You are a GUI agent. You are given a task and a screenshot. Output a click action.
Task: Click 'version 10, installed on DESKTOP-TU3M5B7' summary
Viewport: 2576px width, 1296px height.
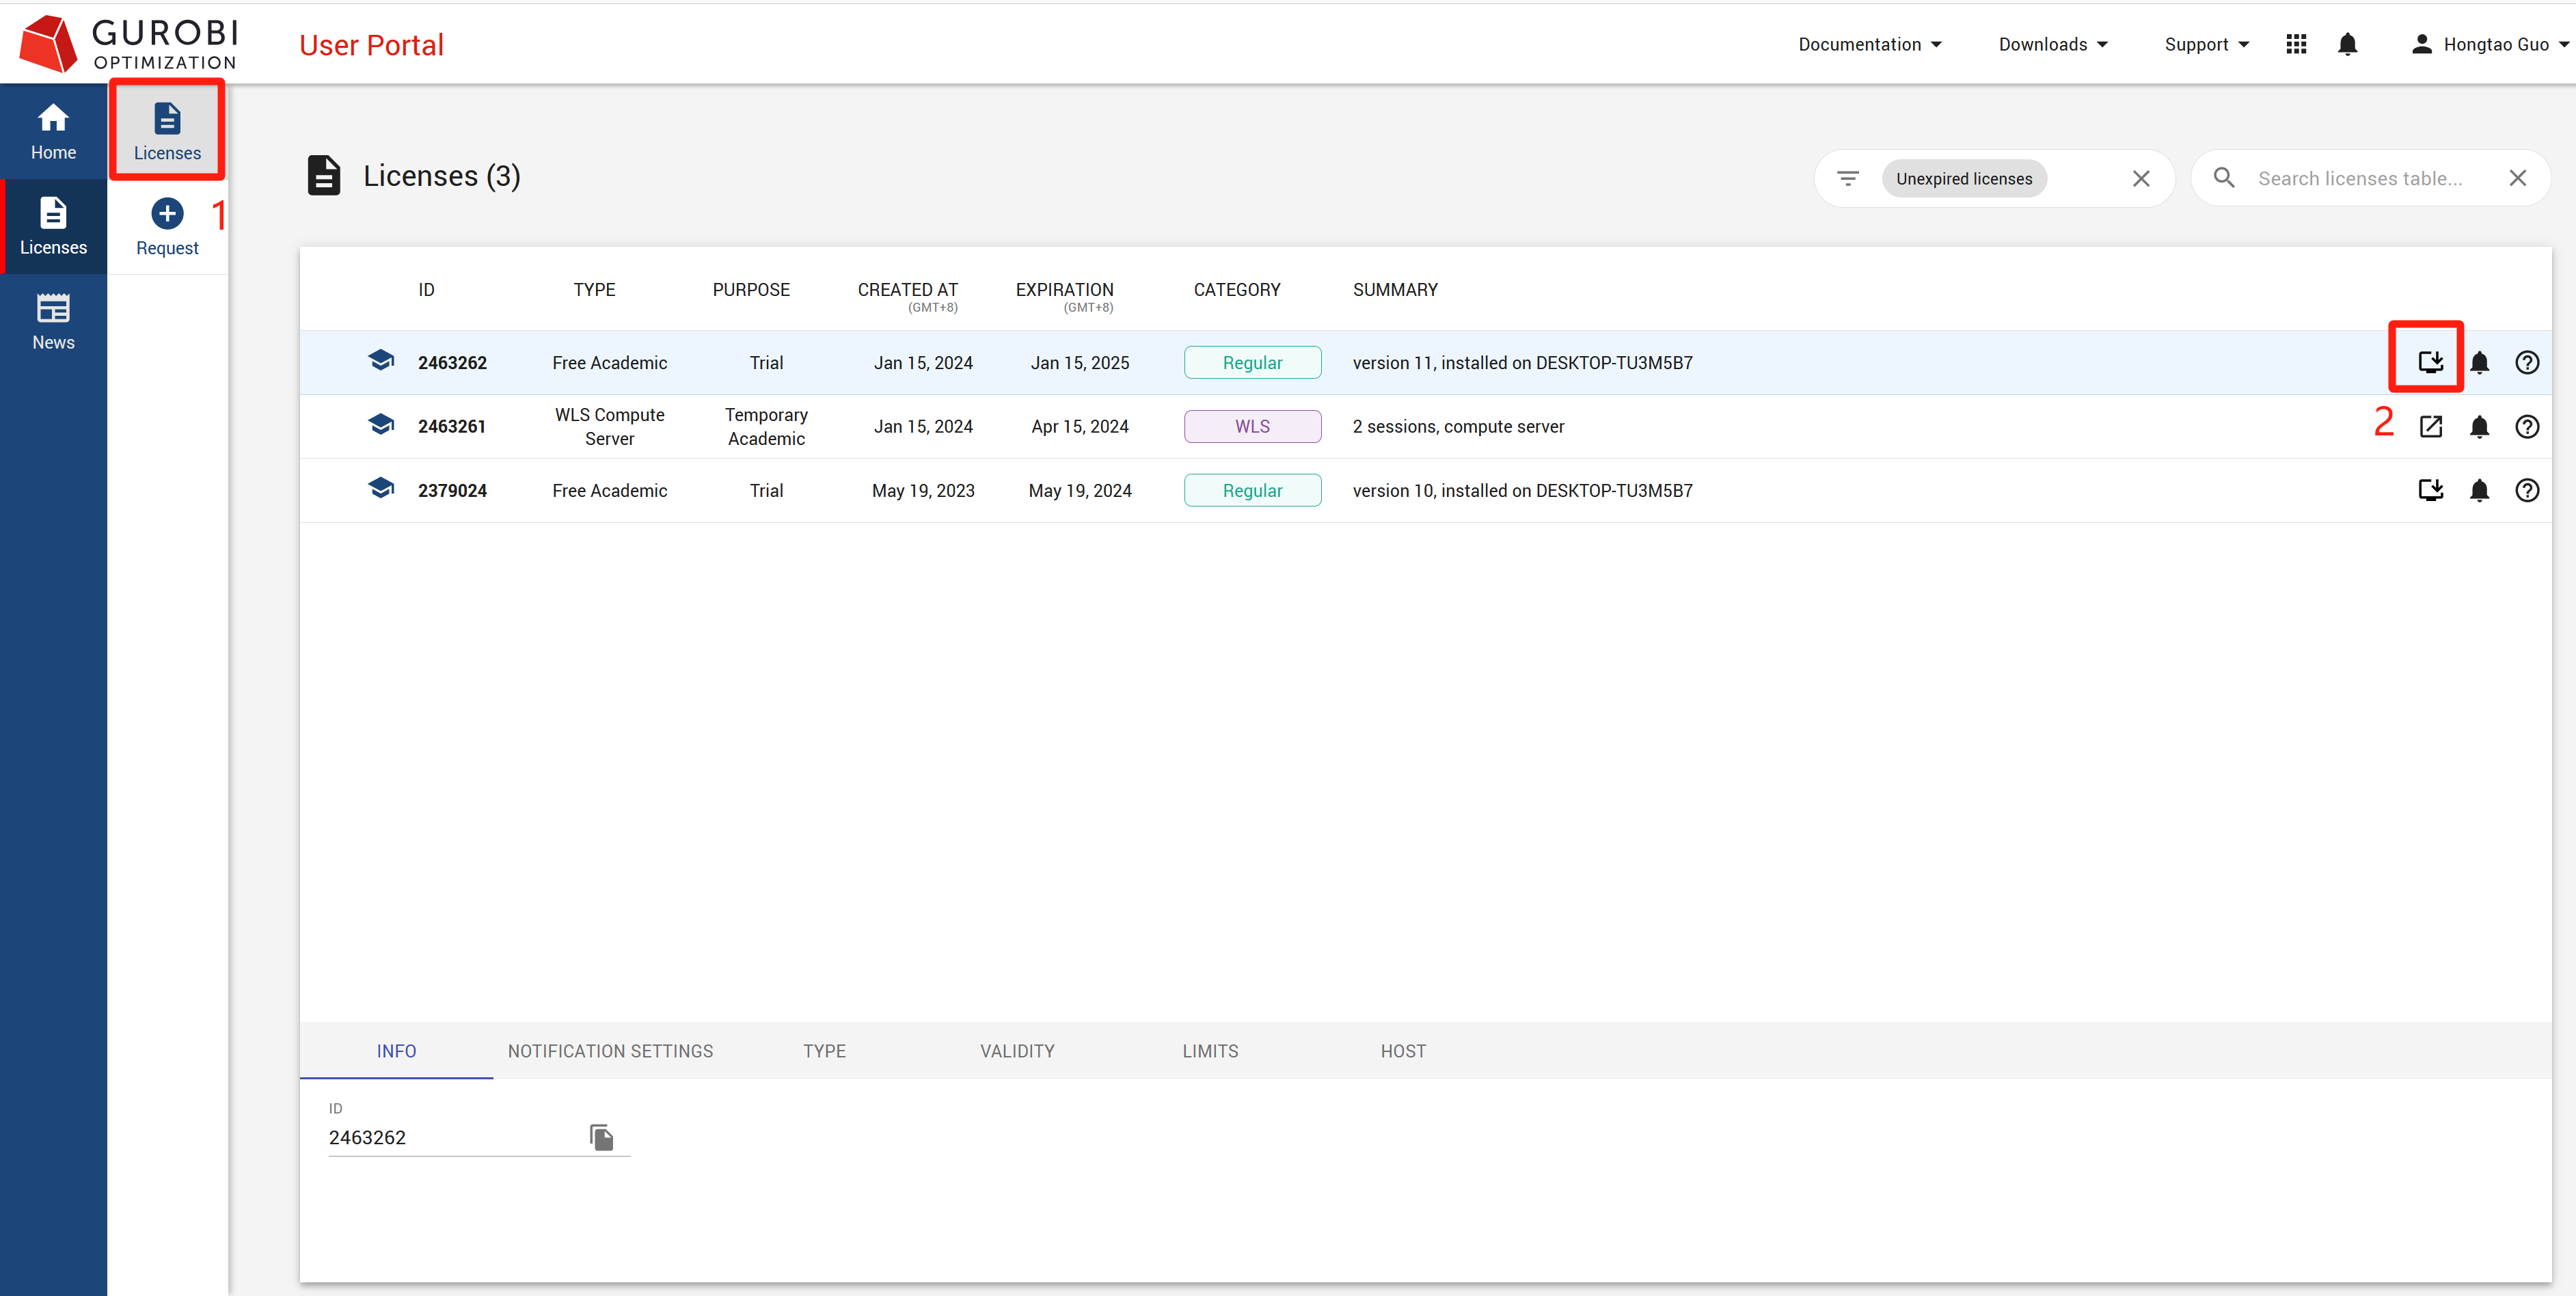pos(1522,490)
